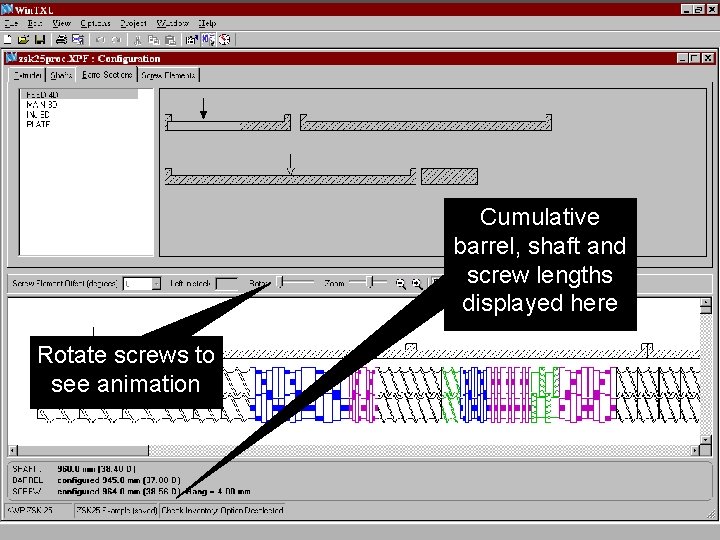
Task: Click the W&P ZSK 25 status bar entry
Action: coord(39,510)
